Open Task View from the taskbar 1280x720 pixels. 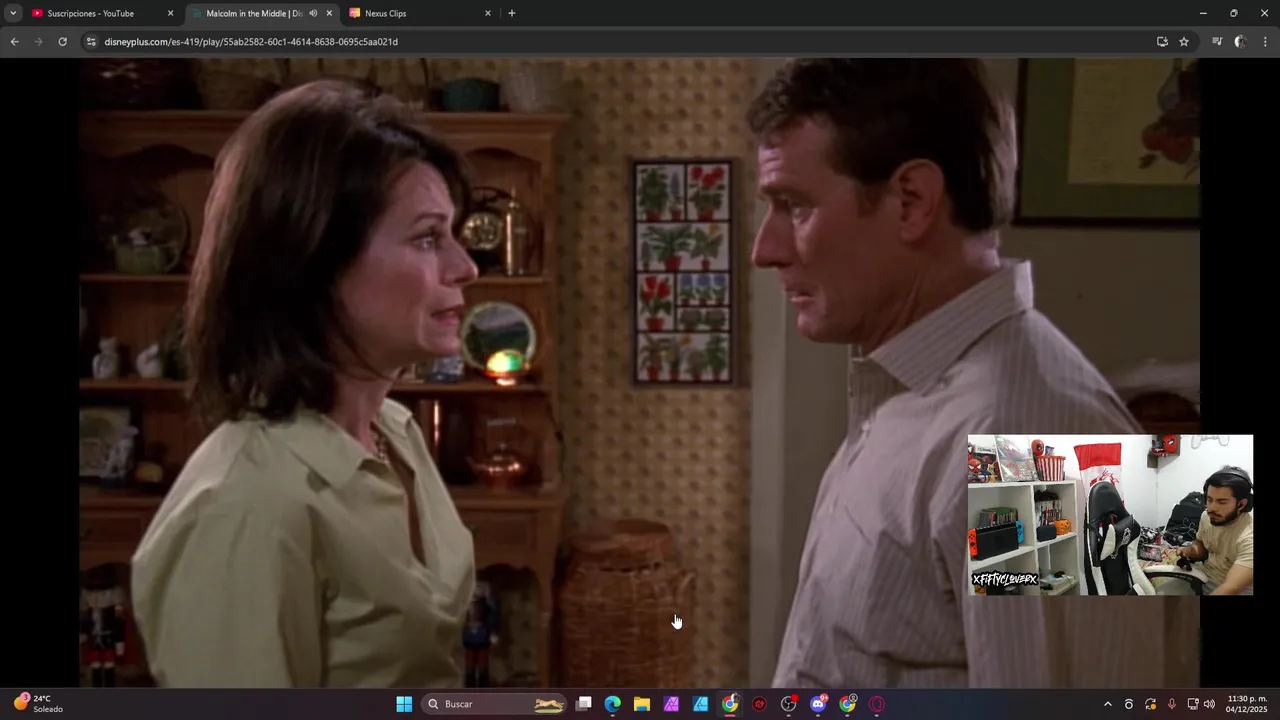coord(584,704)
